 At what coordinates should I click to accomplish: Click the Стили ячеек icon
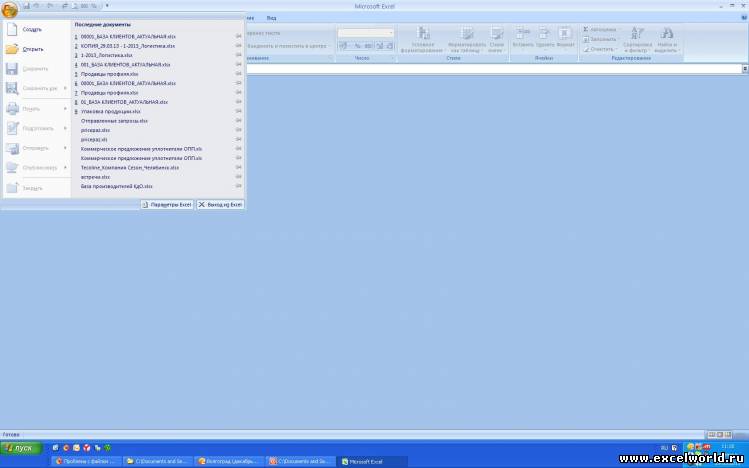pos(497,33)
